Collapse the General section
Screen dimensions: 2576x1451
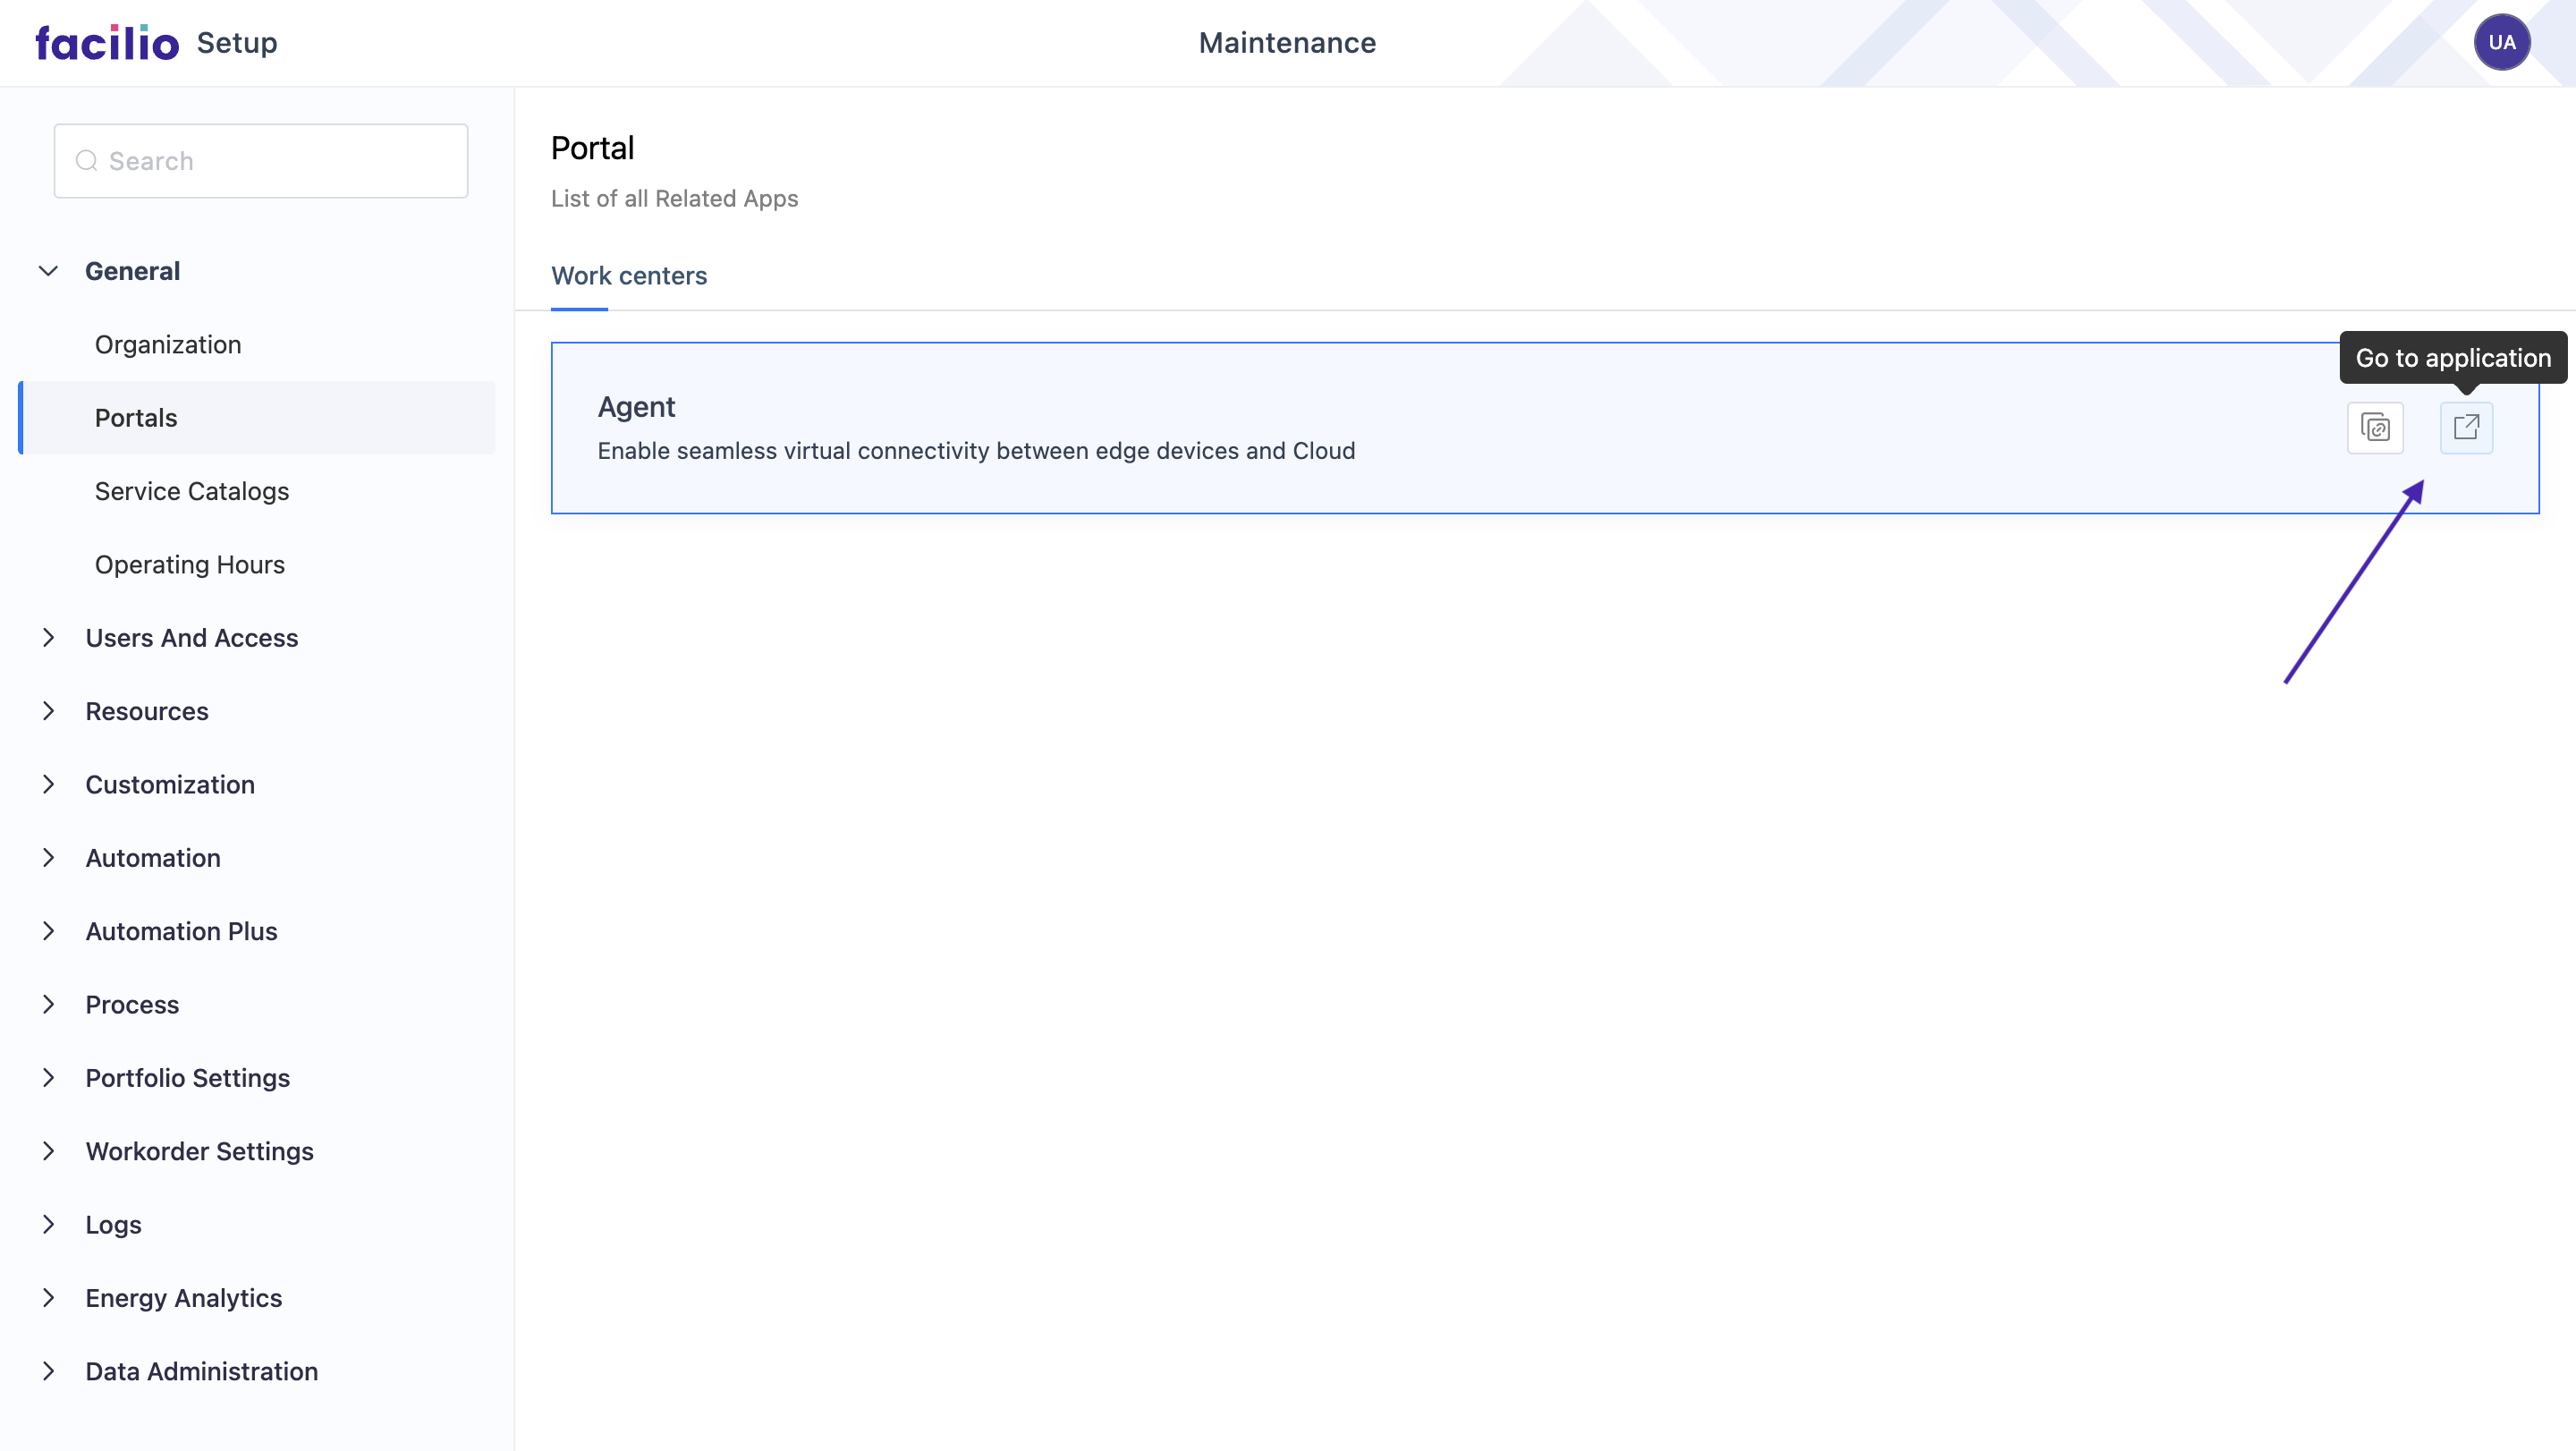coord(48,271)
